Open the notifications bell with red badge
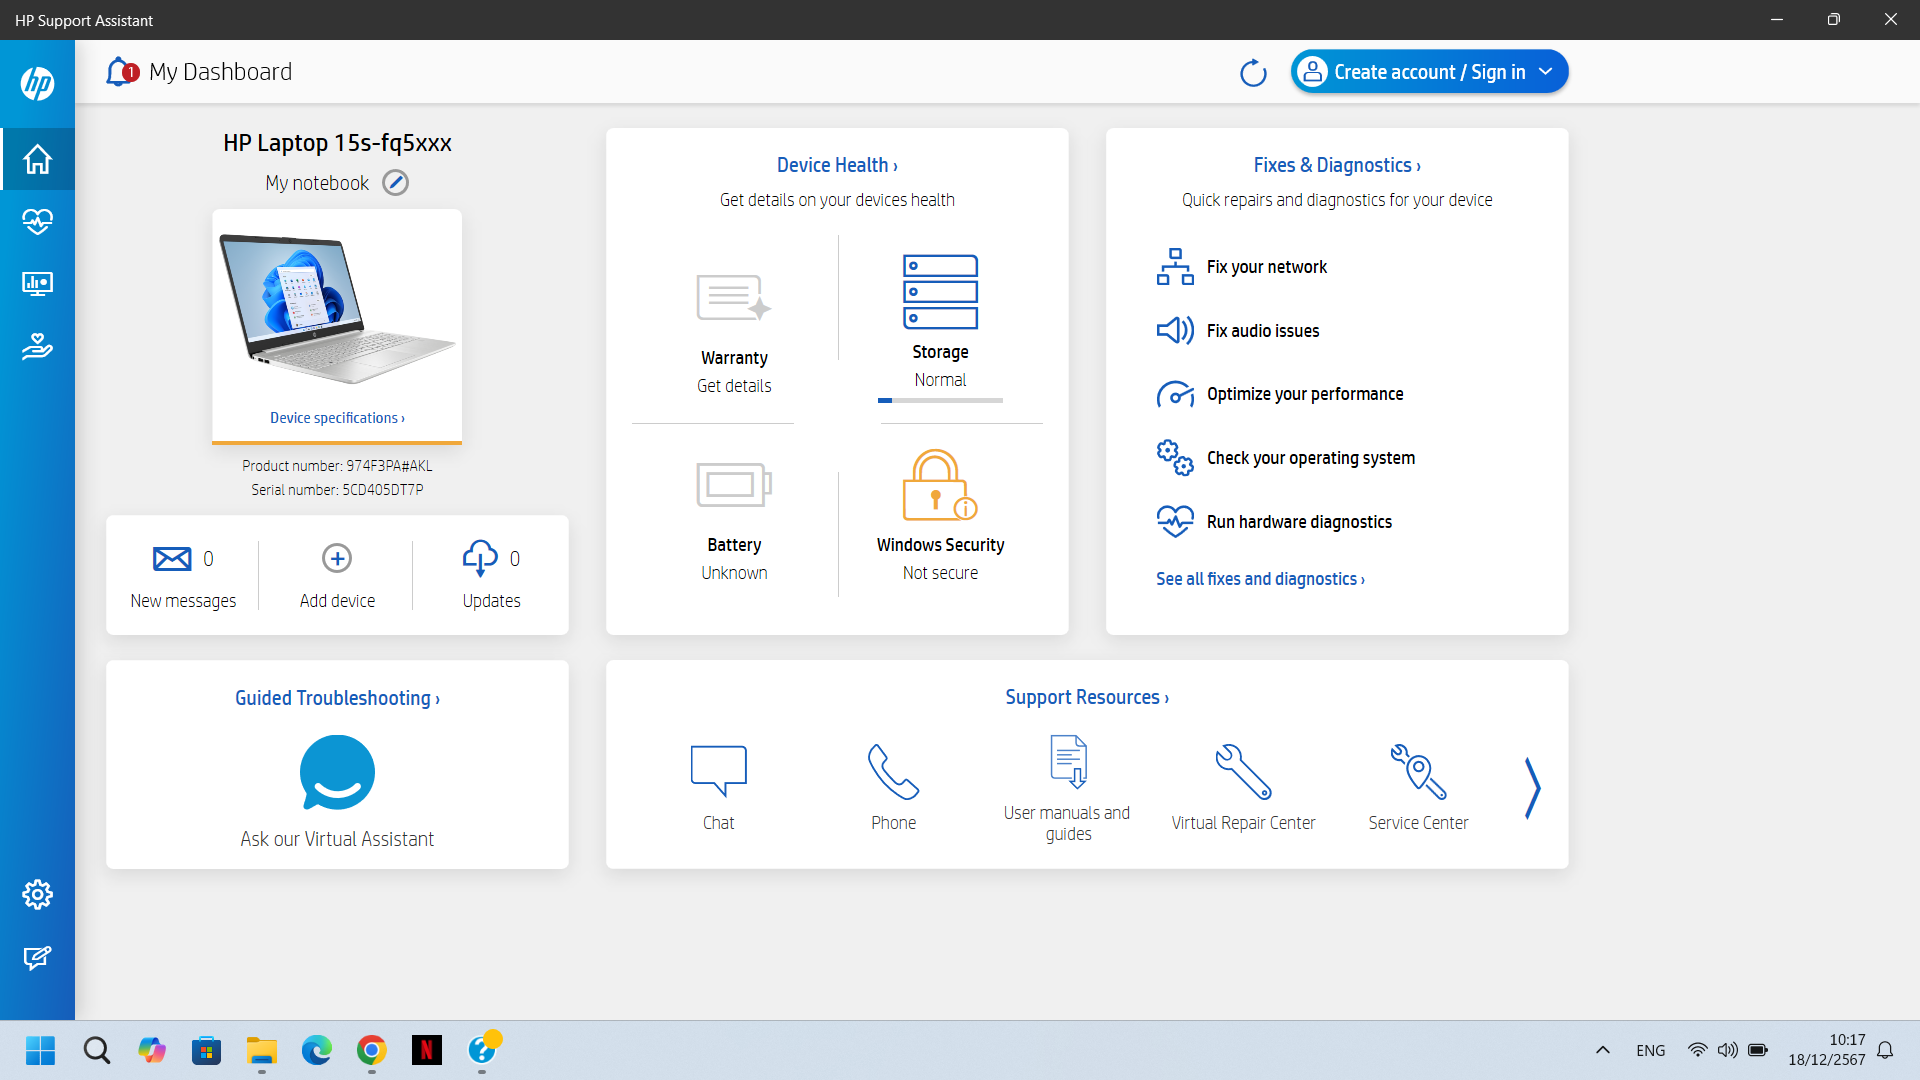Viewport: 1920px width, 1080px height. tap(121, 72)
